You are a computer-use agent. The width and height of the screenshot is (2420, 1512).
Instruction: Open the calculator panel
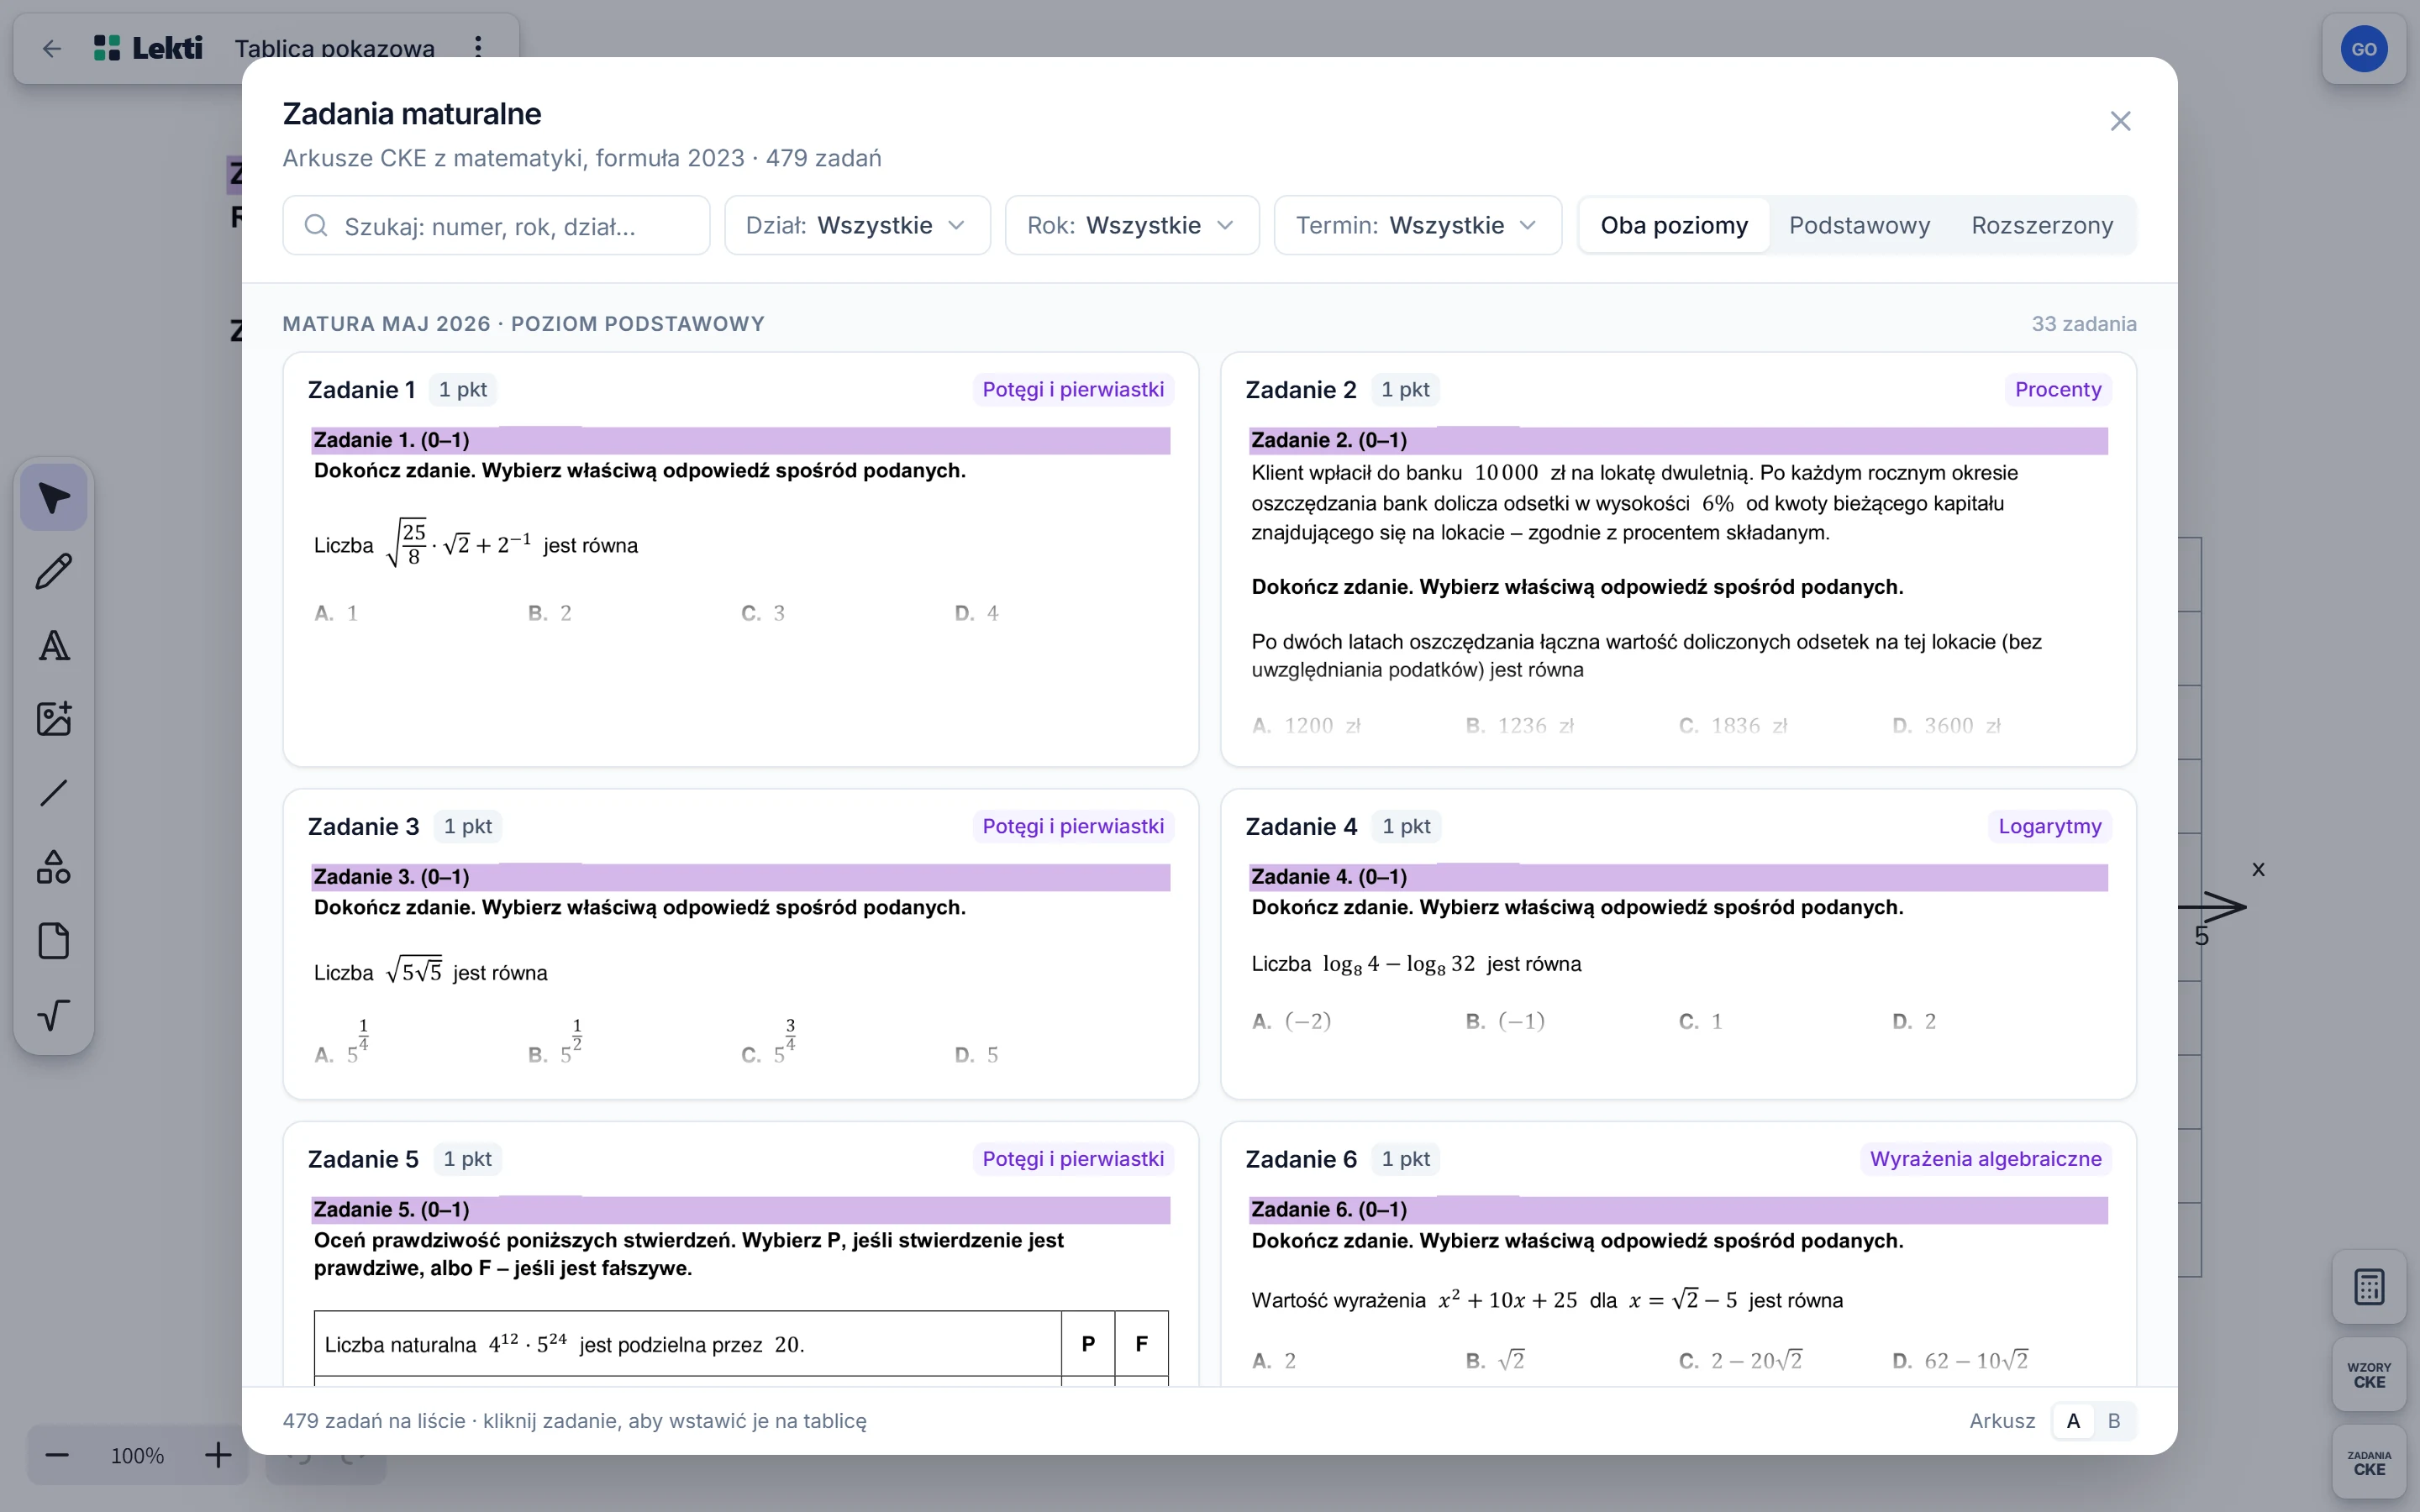(x=2369, y=1287)
